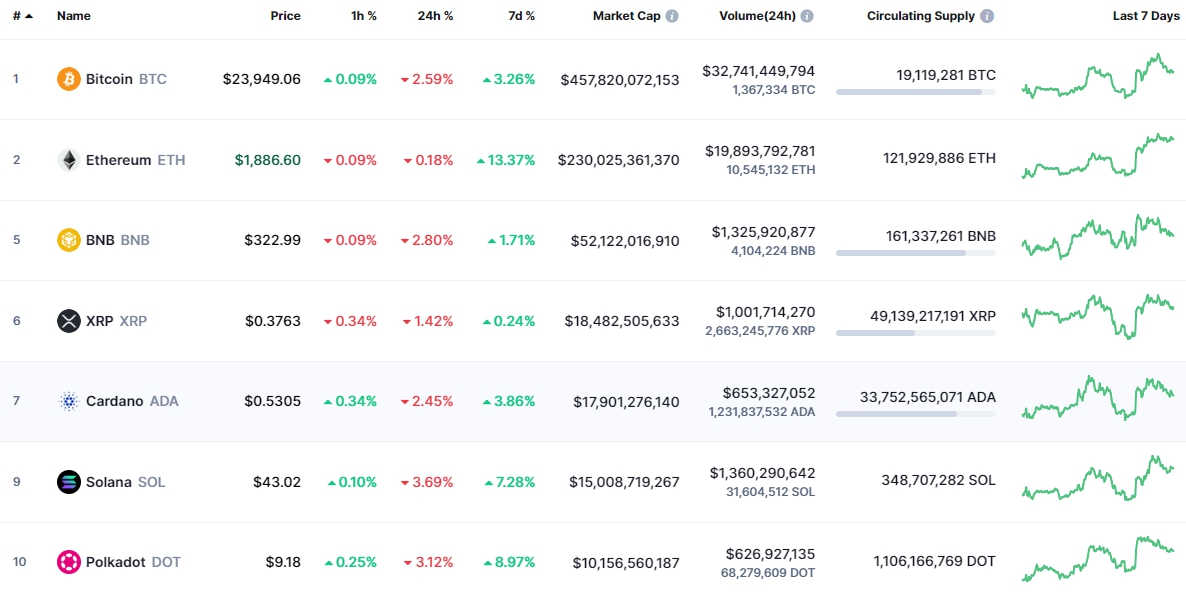The width and height of the screenshot is (1186, 599).
Task: Sort by rank using # column header
Action: (x=23, y=16)
